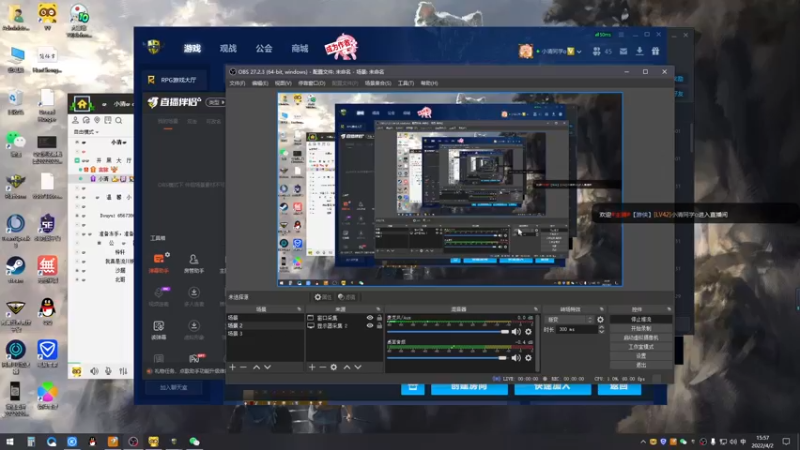Pop out the 场景 dock panel
The image size is (800, 450).
click(x=299, y=309)
